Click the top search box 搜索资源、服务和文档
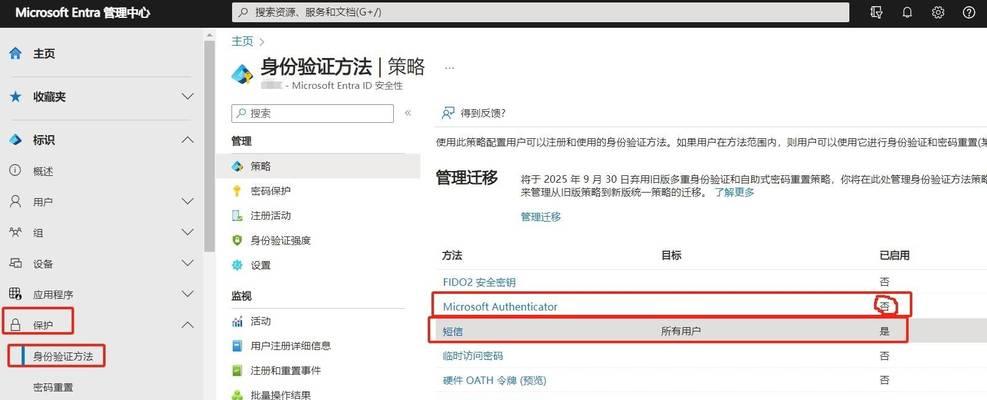This screenshot has width=987, height=400. [x=539, y=12]
